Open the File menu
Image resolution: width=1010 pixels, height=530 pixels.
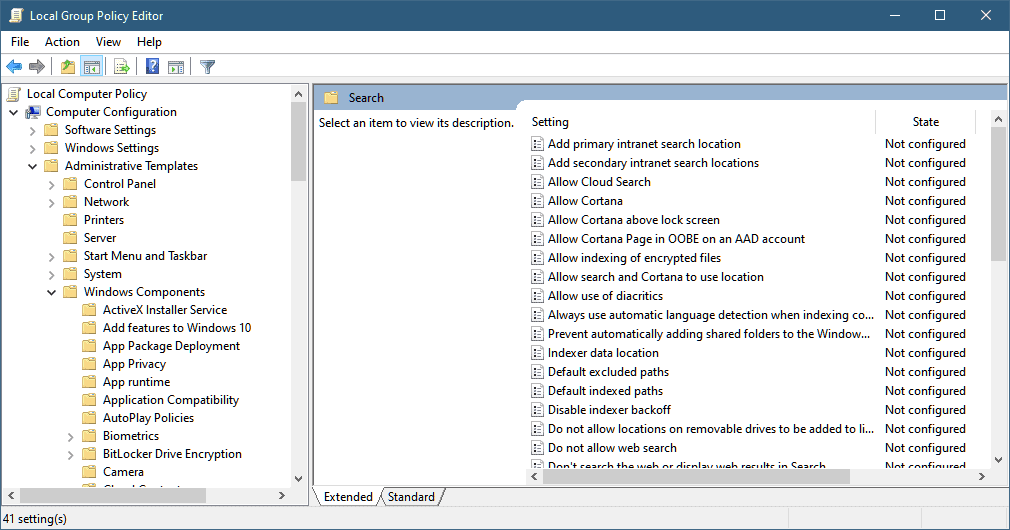click(x=20, y=42)
